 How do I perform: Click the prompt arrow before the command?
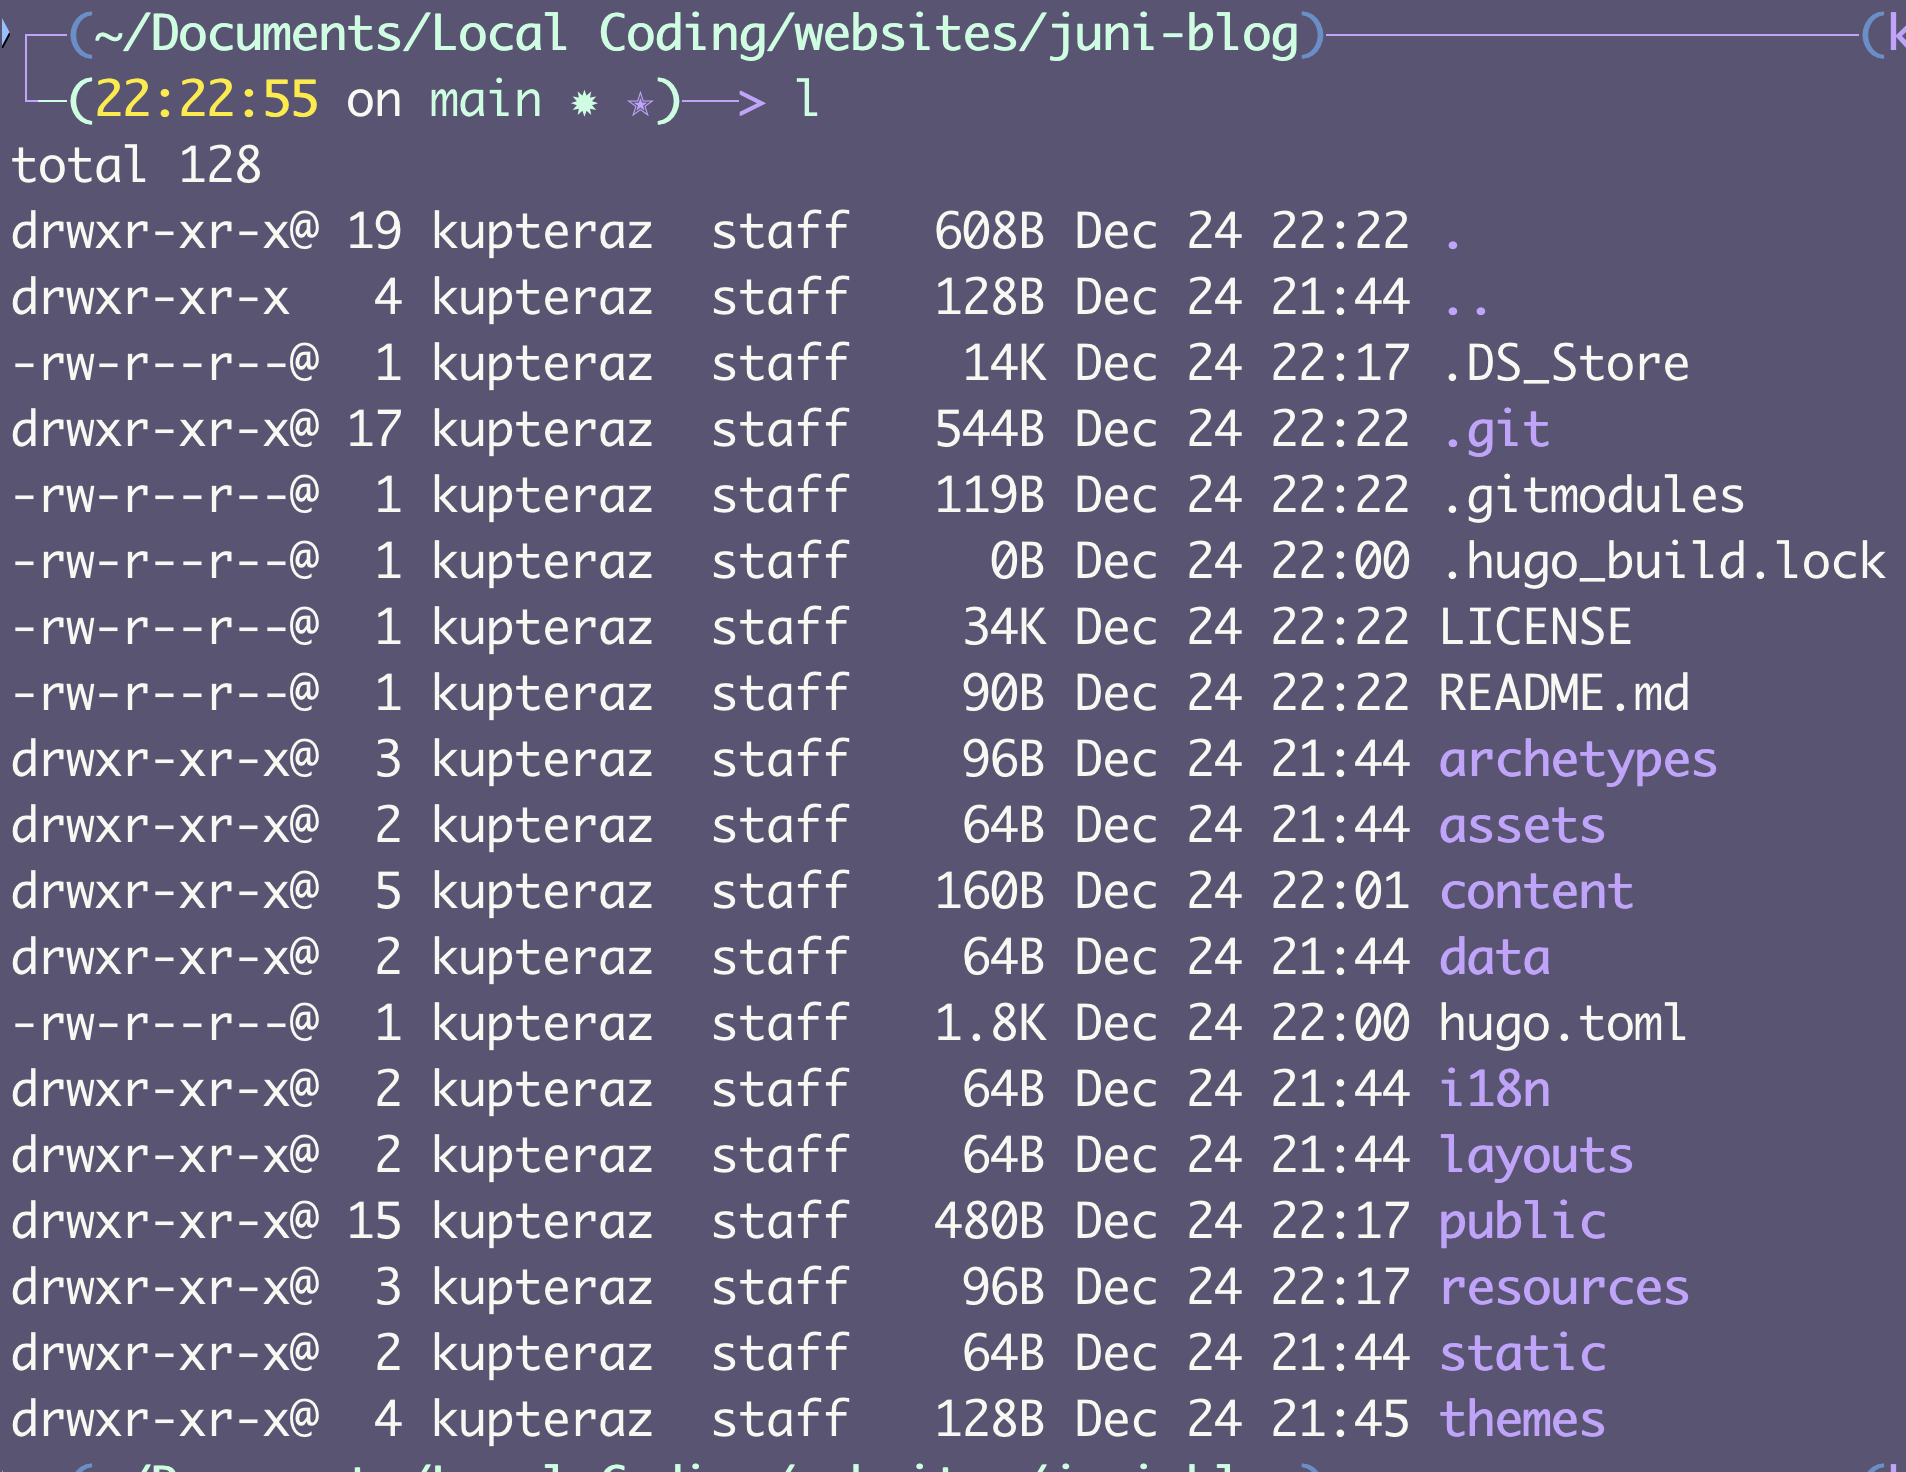(727, 101)
